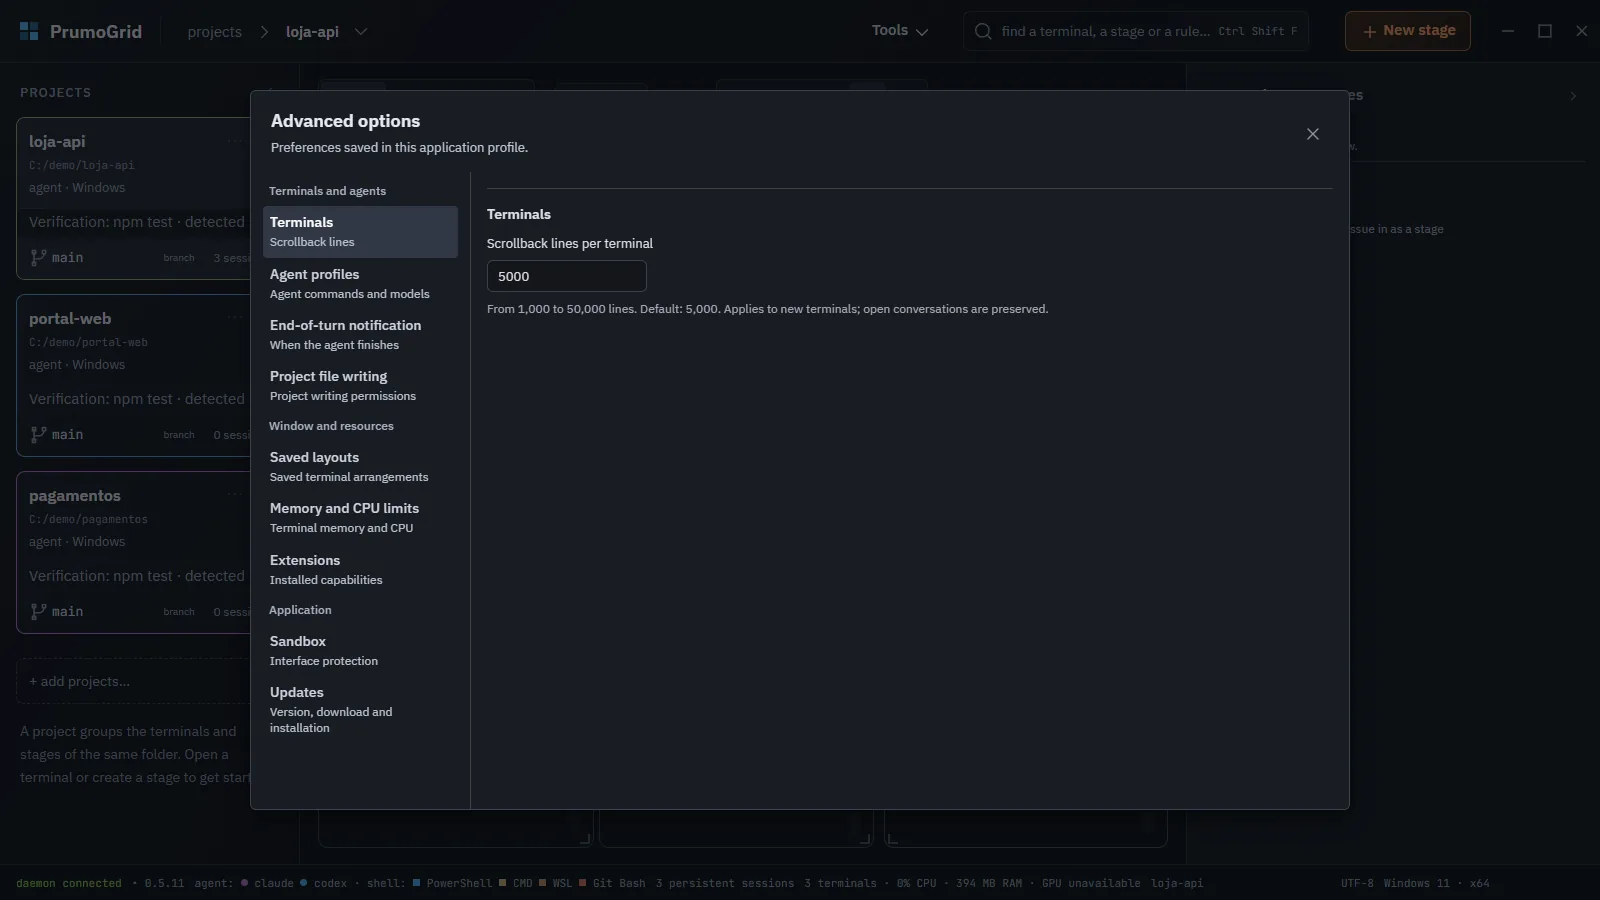Click the 394 MB RAM status entry
This screenshot has height=900, width=1600.
pyautogui.click(x=989, y=883)
